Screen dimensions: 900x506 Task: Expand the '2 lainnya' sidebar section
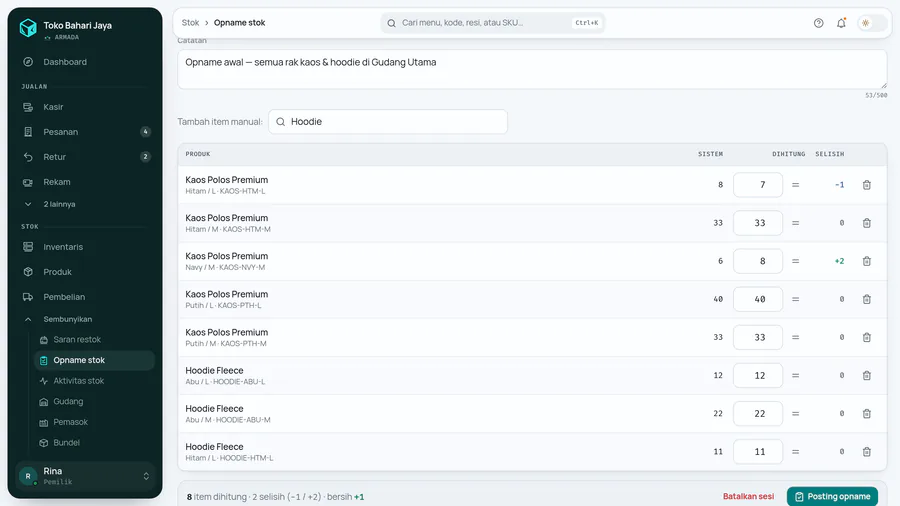pos(85,204)
